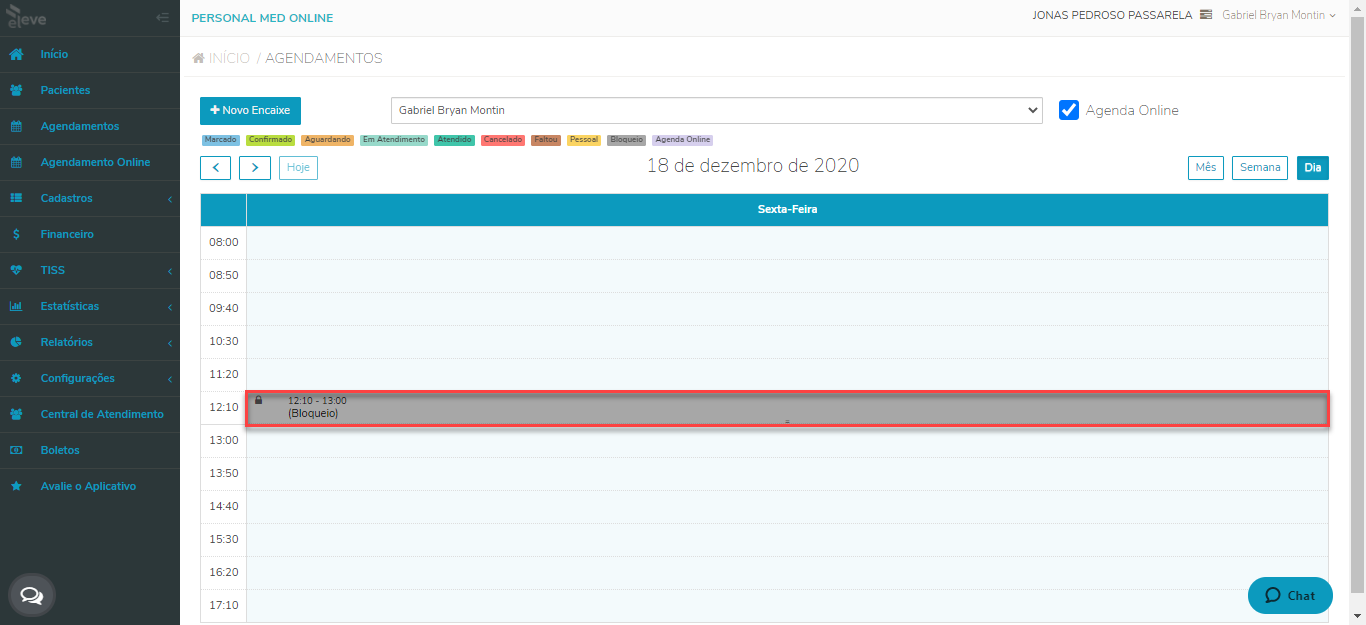Image resolution: width=1366 pixels, height=625 pixels.
Task: Click the Aguardando status legend swatch
Action: tap(327, 140)
